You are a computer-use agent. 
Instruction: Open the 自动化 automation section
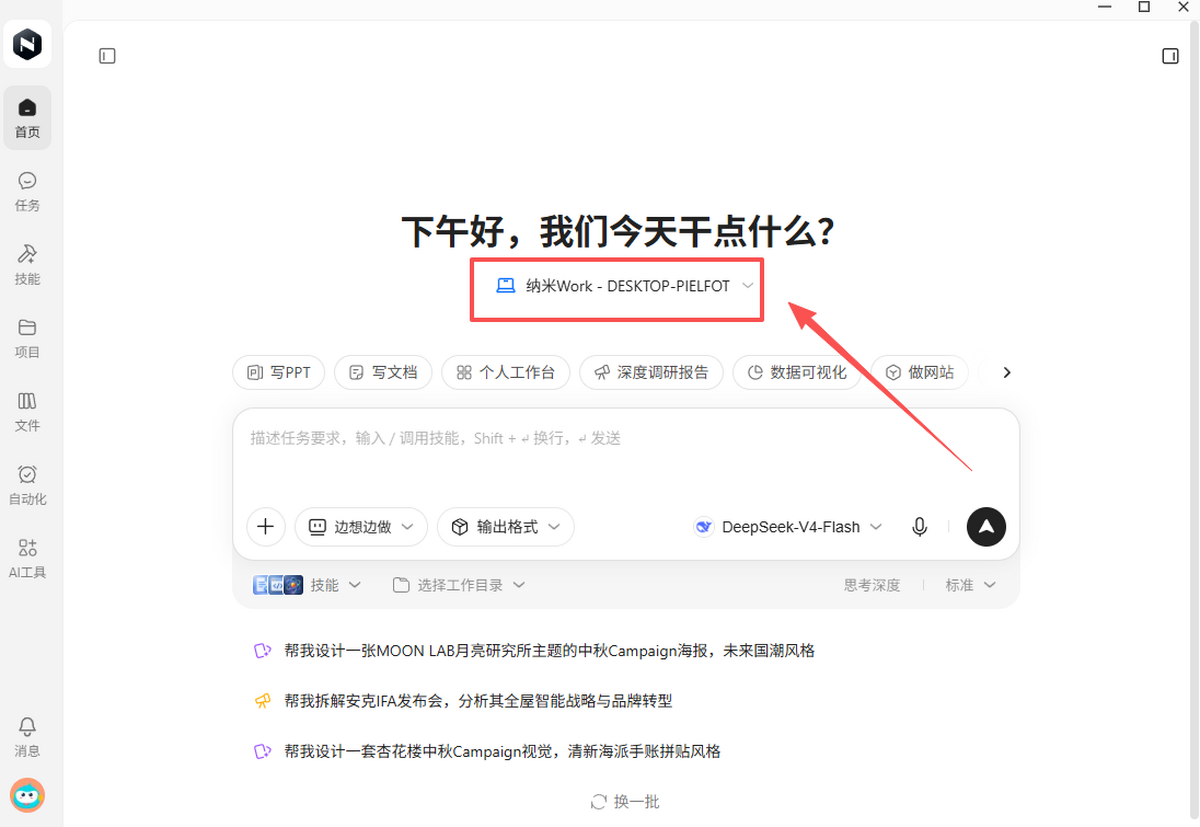click(27, 486)
